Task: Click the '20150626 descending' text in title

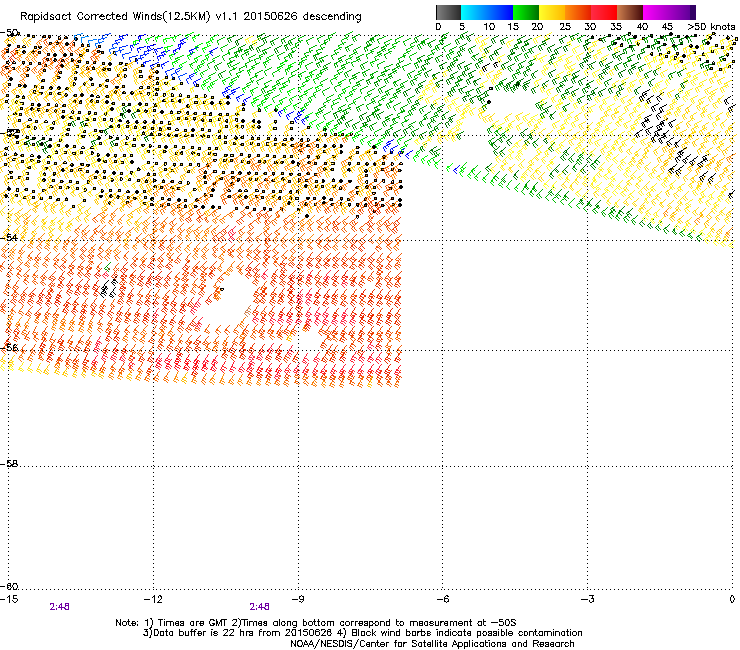Action: 303,16
